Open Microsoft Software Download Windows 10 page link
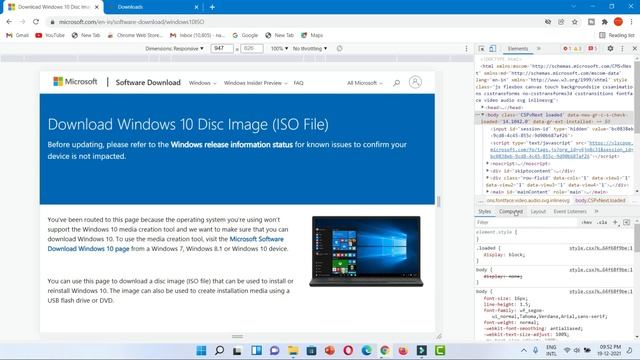This screenshot has height=360, width=640. 165,244
